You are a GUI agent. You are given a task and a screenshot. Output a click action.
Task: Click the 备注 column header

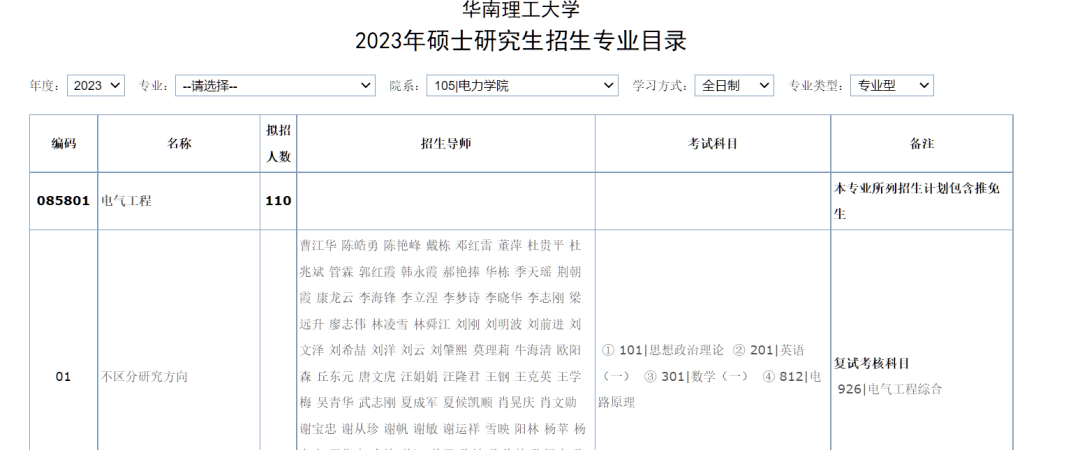(x=922, y=143)
